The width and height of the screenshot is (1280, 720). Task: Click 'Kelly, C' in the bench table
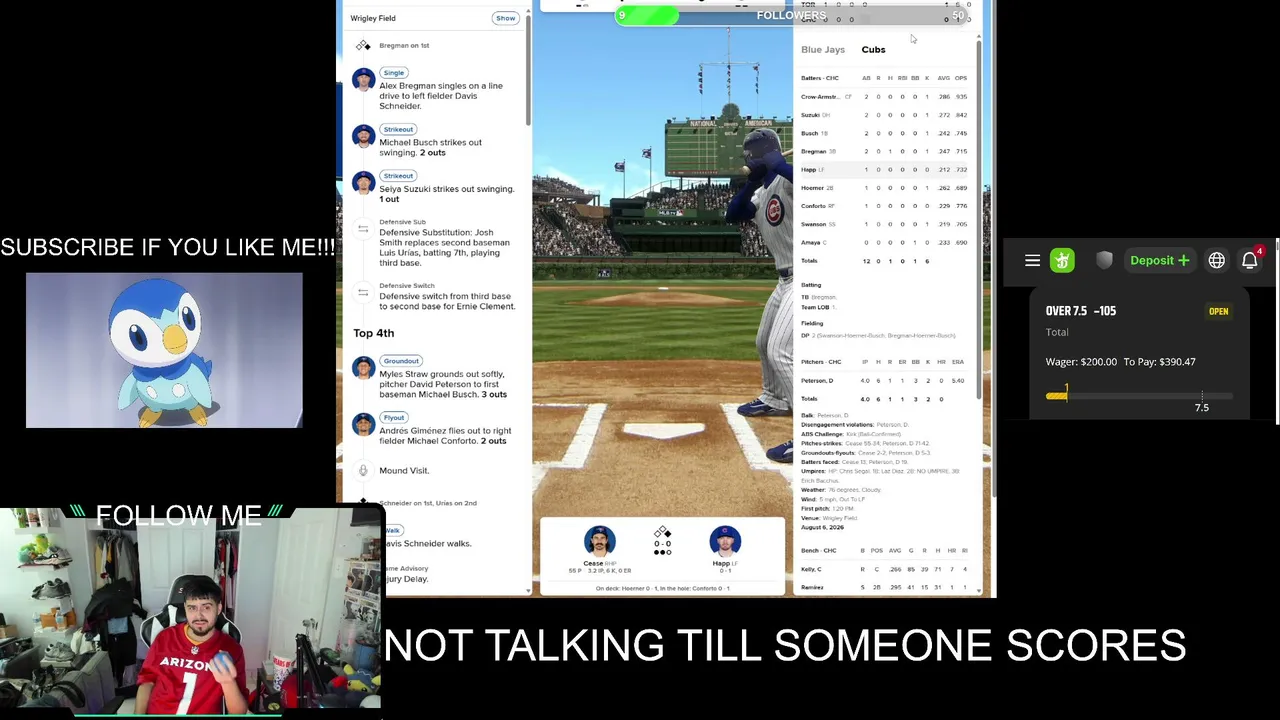click(x=812, y=569)
